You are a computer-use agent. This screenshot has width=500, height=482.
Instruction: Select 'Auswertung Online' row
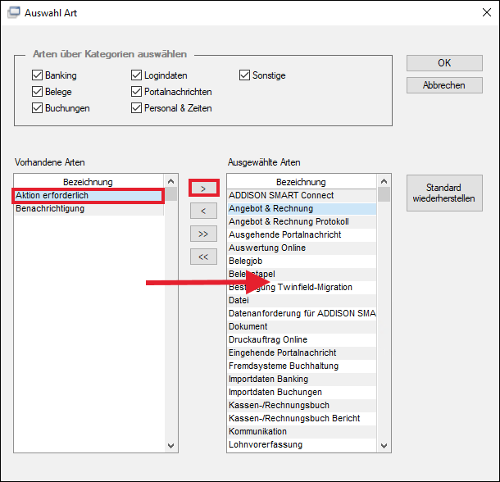click(302, 248)
